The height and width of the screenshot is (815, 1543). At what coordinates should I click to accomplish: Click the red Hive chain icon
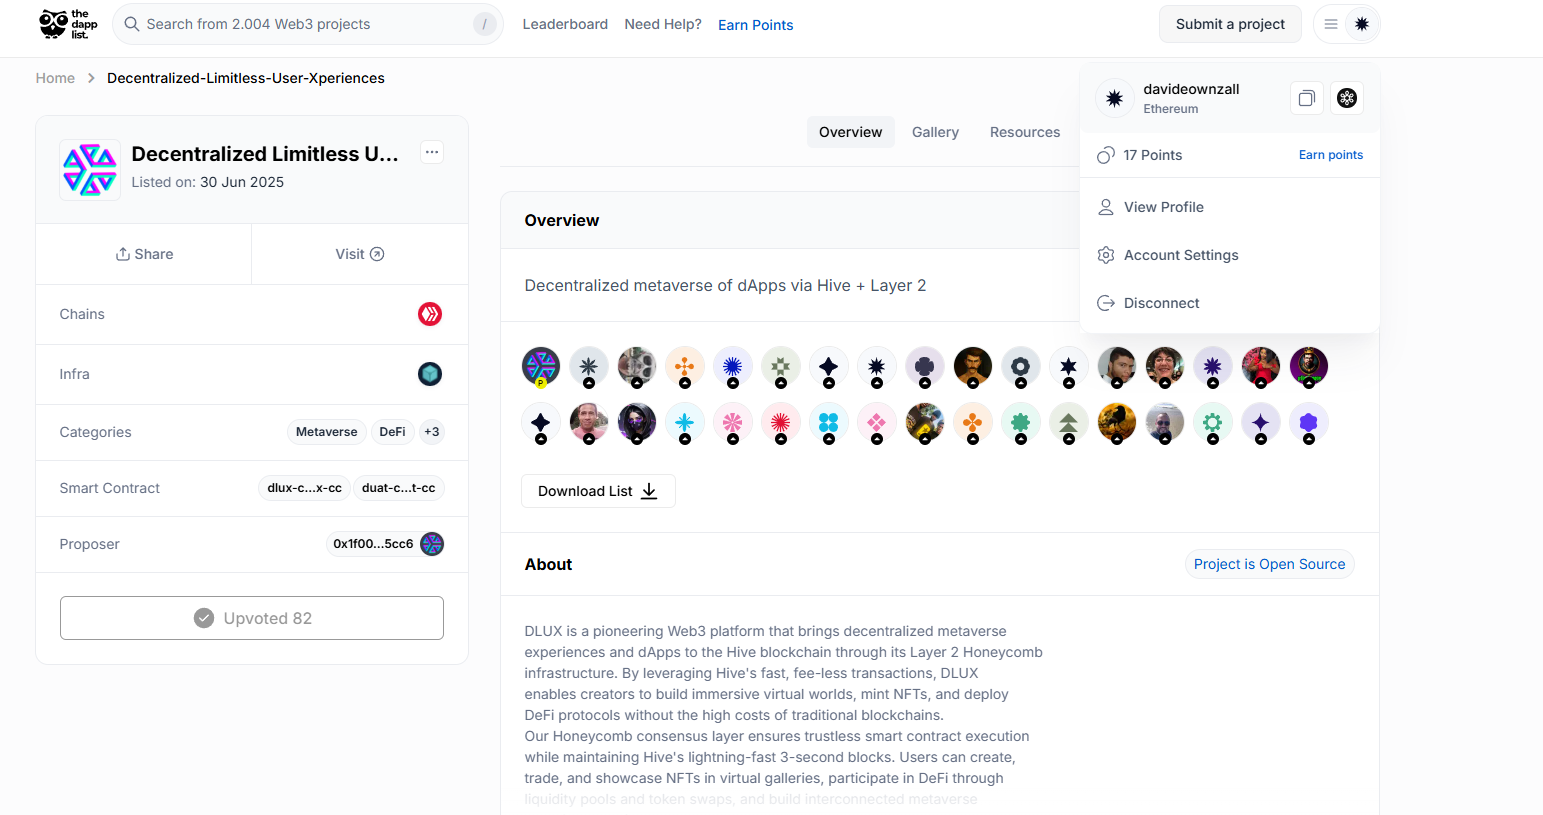(430, 314)
